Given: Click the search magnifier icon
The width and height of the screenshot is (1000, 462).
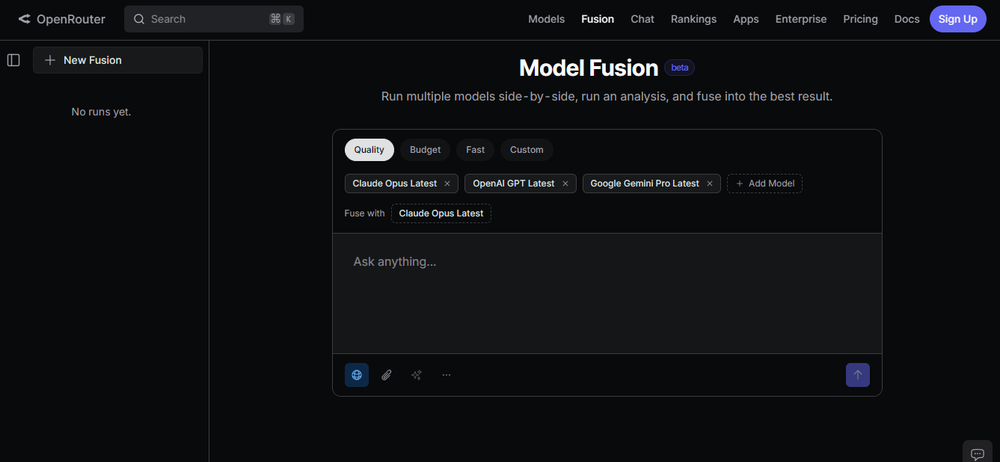Looking at the screenshot, I should point(139,19).
